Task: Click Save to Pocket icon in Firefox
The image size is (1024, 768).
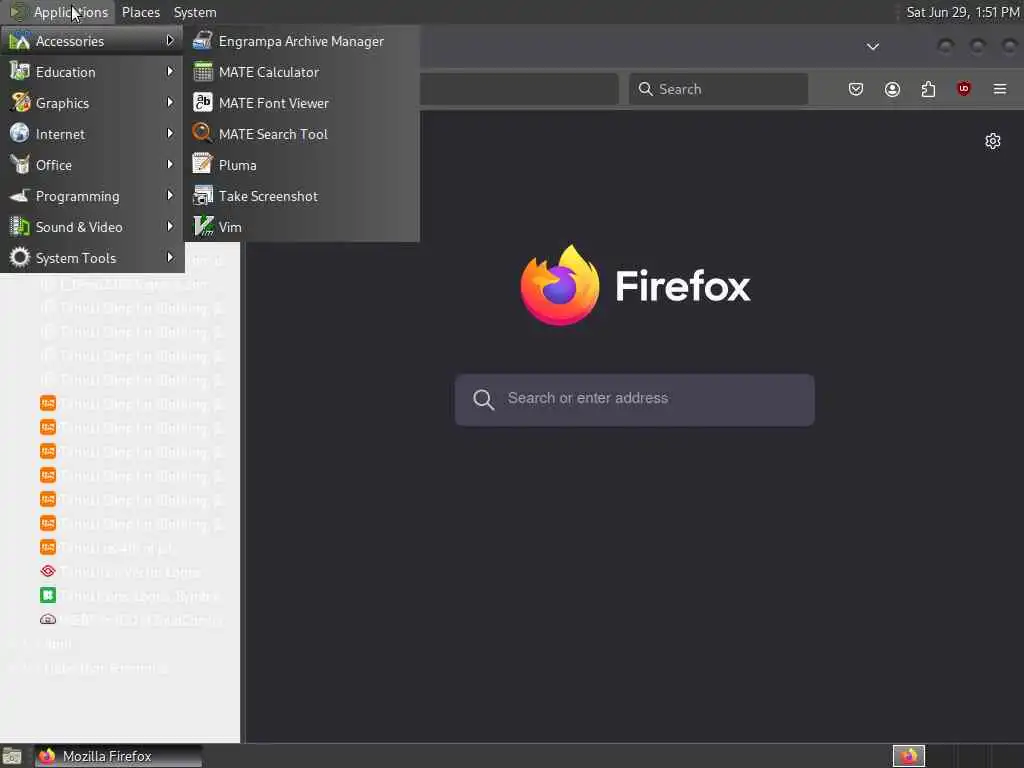Action: pos(856,89)
